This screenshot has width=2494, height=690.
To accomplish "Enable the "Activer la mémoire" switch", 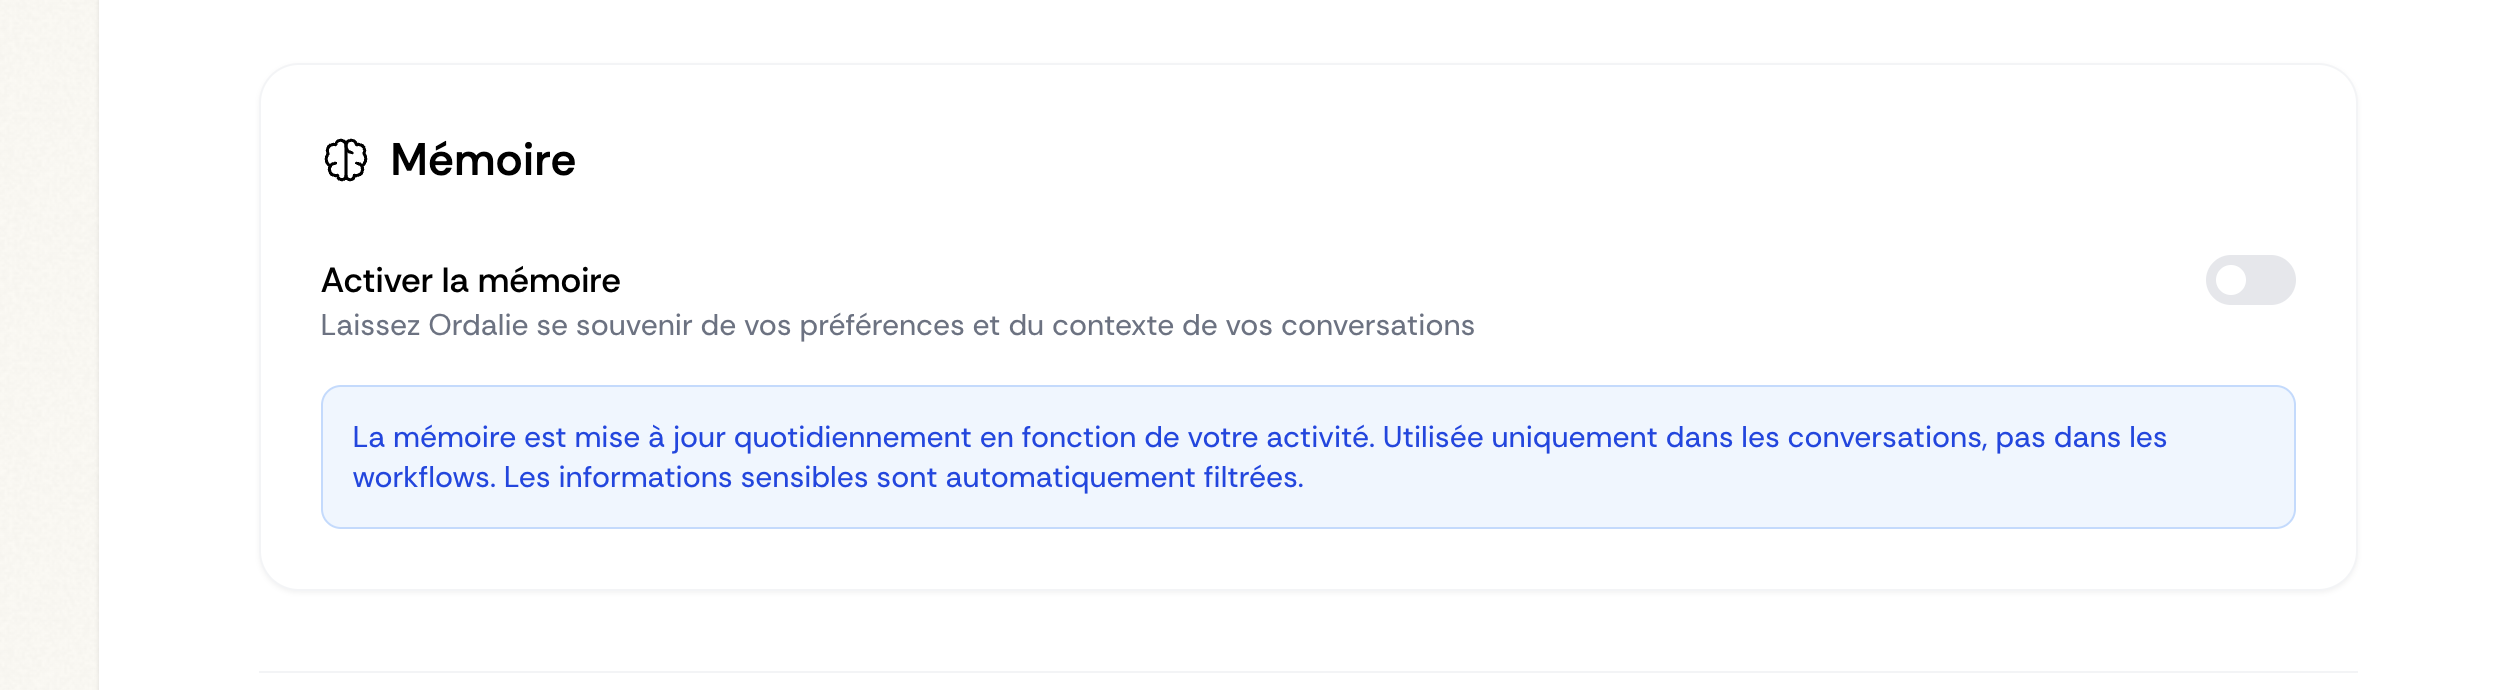I will point(2250,280).
